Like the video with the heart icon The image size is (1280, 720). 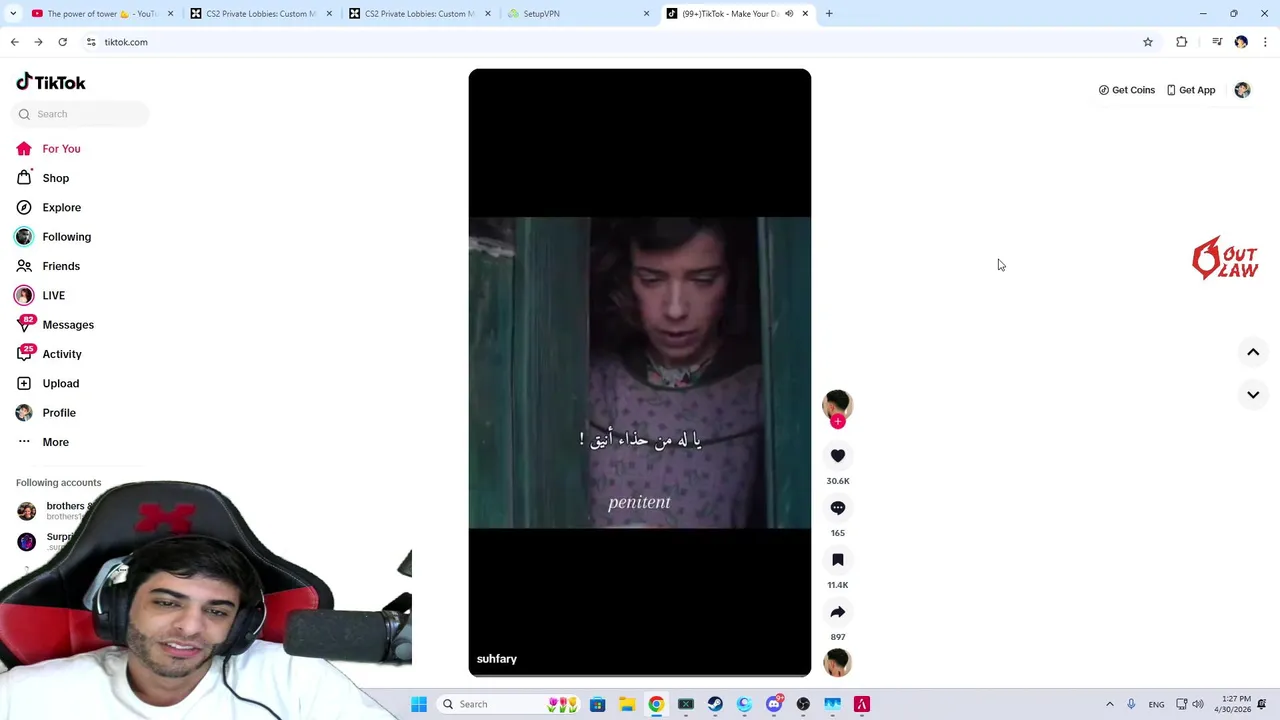[838, 456]
